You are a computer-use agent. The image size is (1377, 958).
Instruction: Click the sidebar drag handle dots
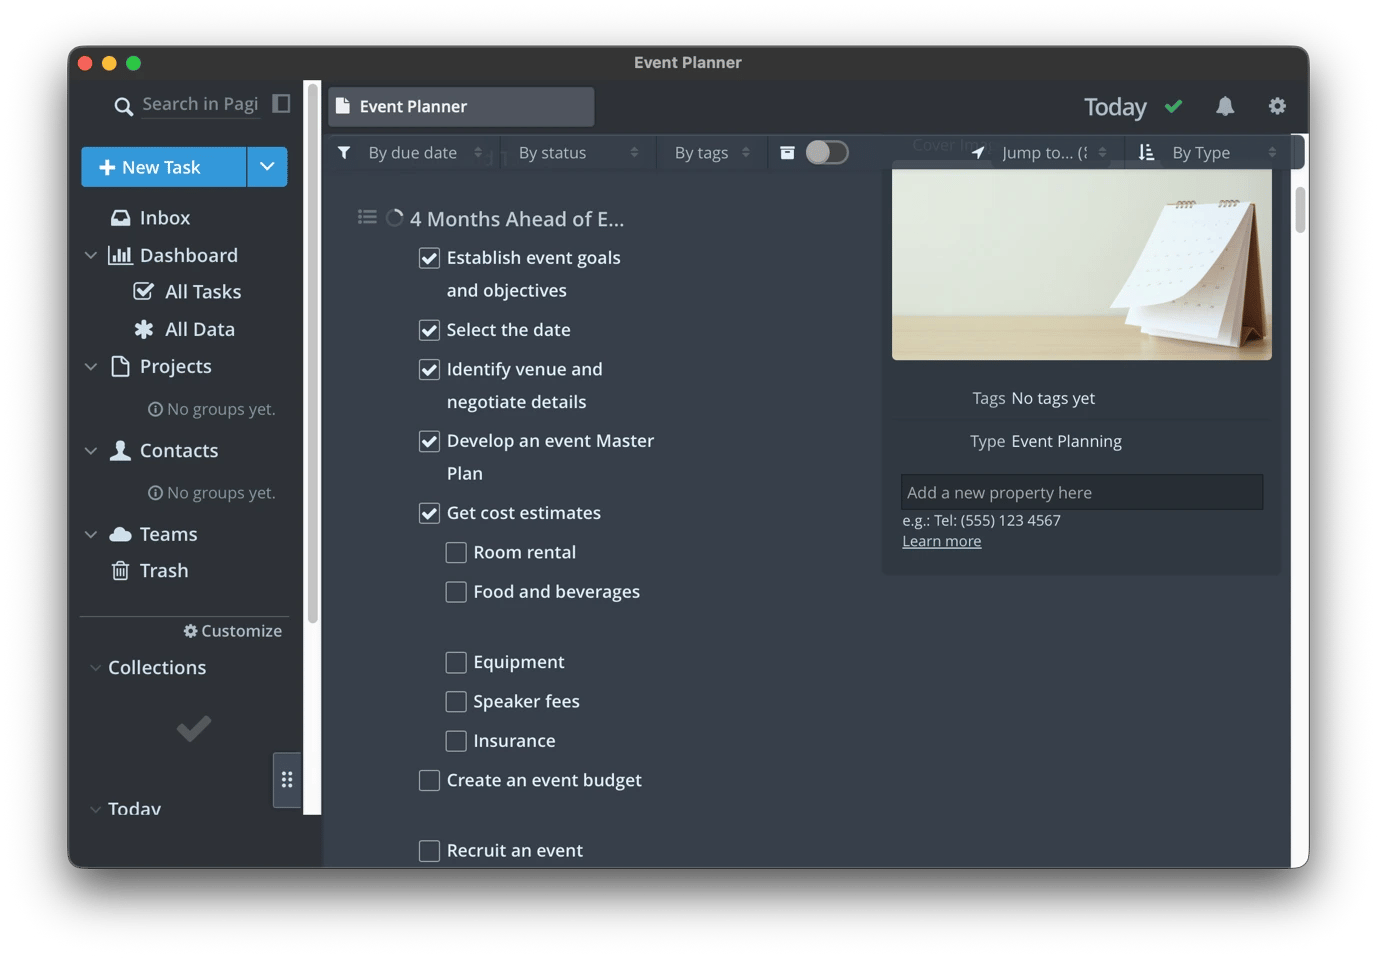click(x=287, y=779)
